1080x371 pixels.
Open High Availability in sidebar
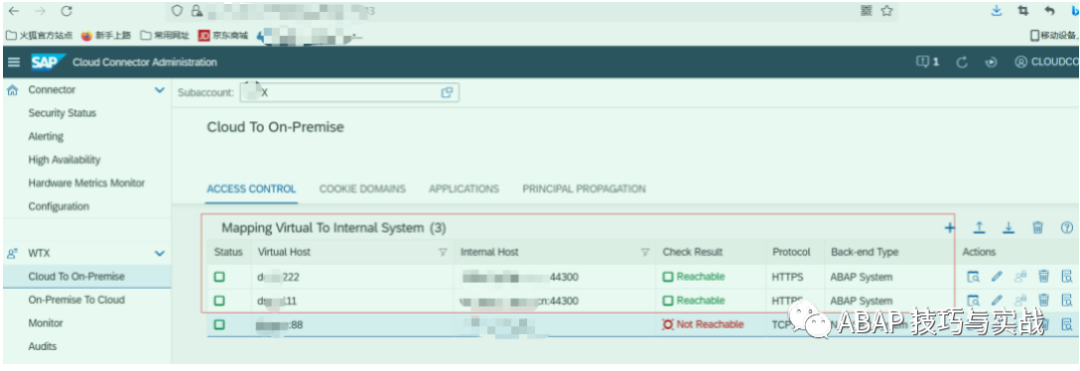click(64, 160)
